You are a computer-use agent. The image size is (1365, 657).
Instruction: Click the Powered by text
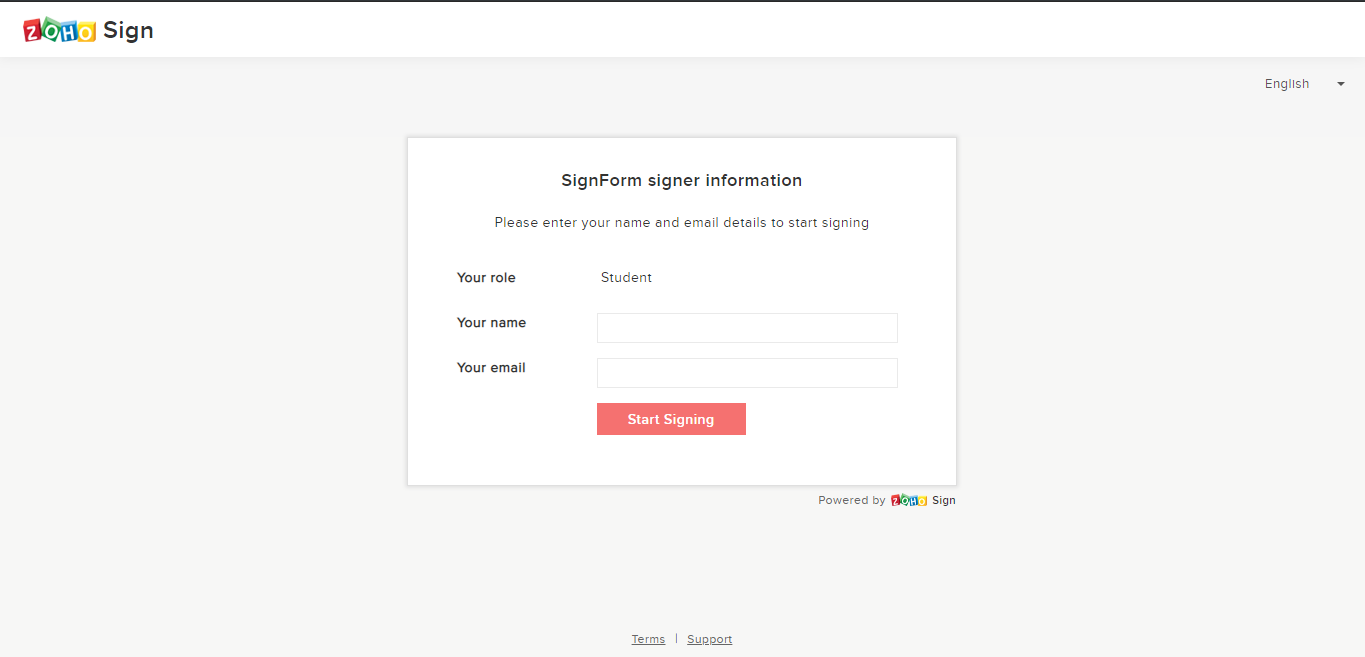click(x=851, y=500)
